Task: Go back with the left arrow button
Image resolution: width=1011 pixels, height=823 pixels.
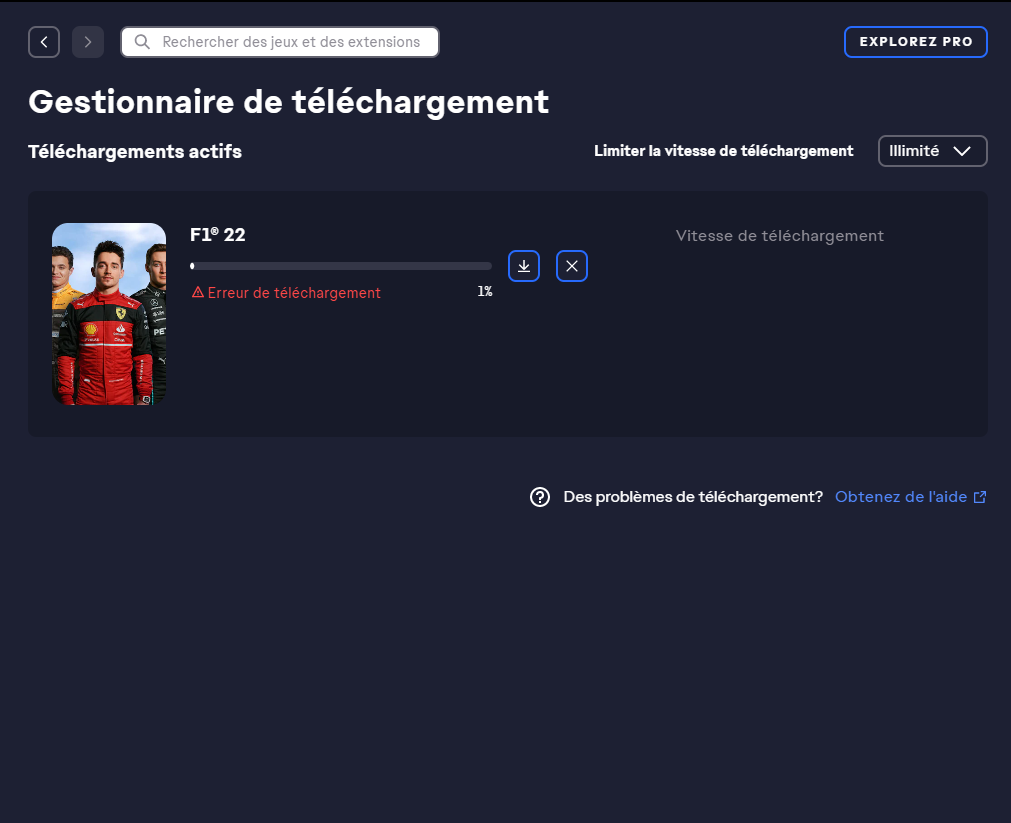Action: coord(44,42)
